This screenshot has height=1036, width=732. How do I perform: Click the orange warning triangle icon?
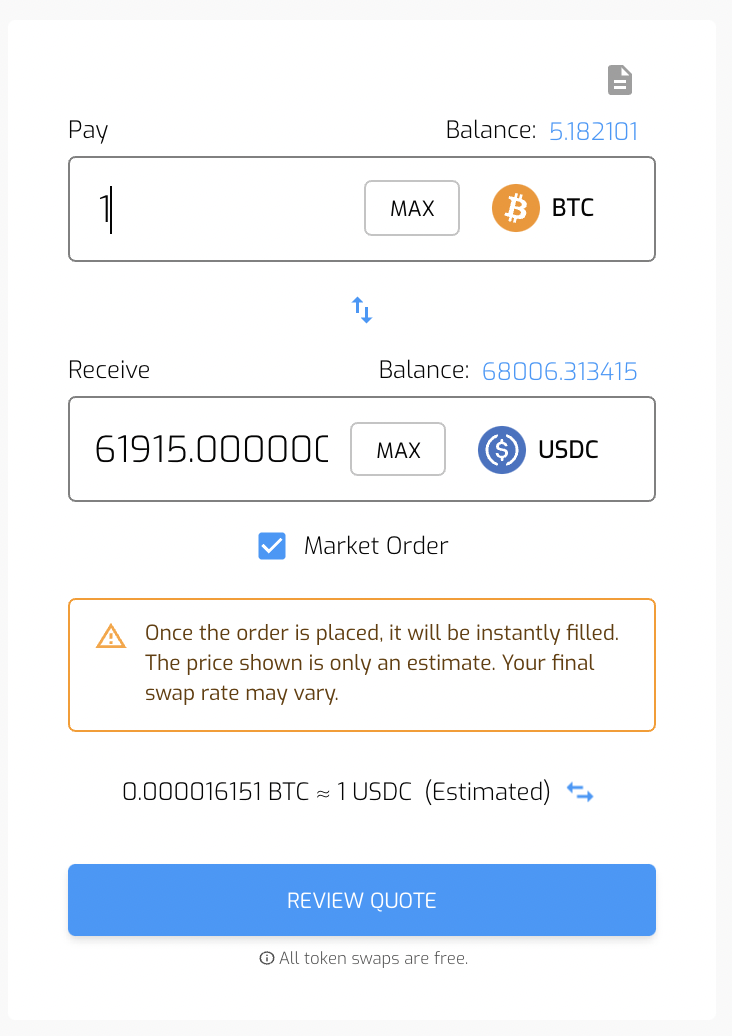pos(111,636)
